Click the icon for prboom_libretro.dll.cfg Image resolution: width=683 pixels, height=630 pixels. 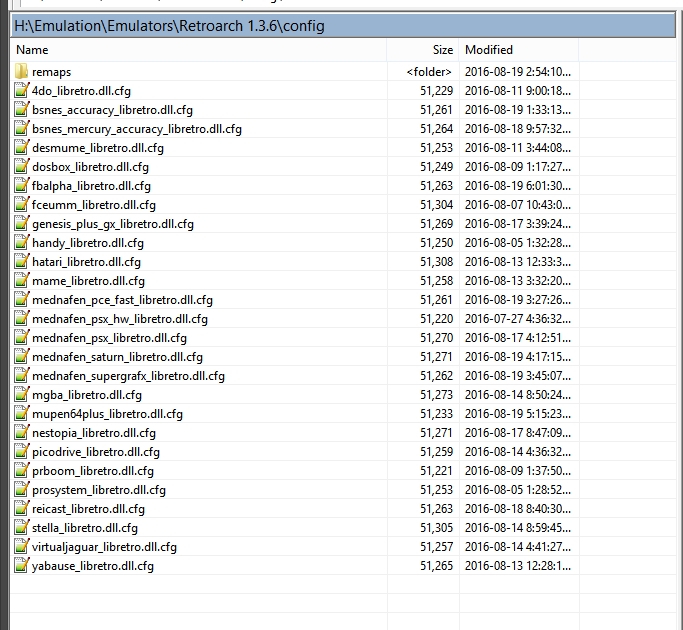pos(21,470)
